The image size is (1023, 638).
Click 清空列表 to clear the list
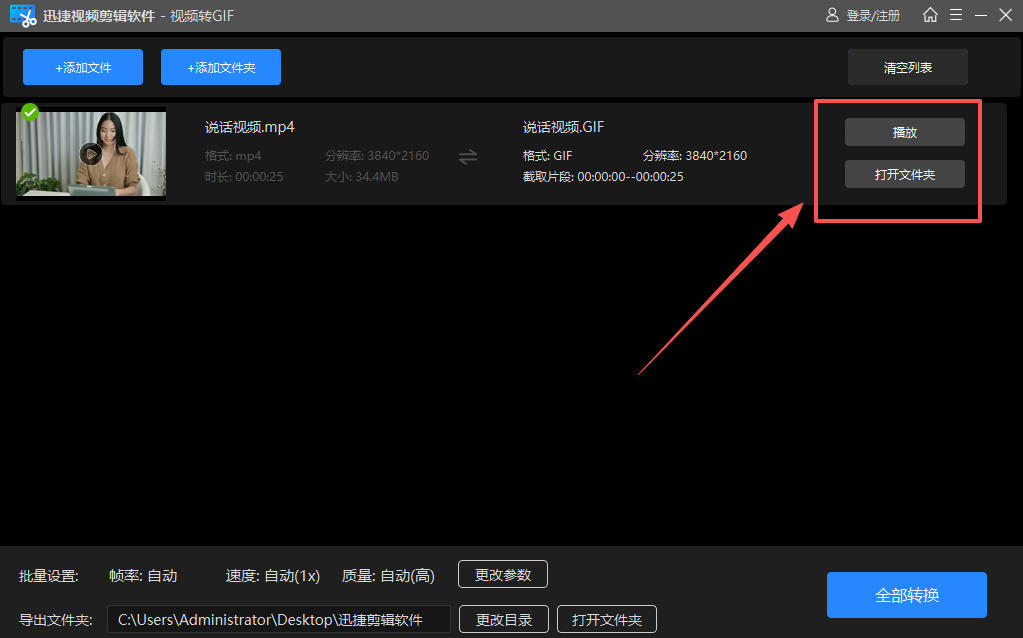906,66
